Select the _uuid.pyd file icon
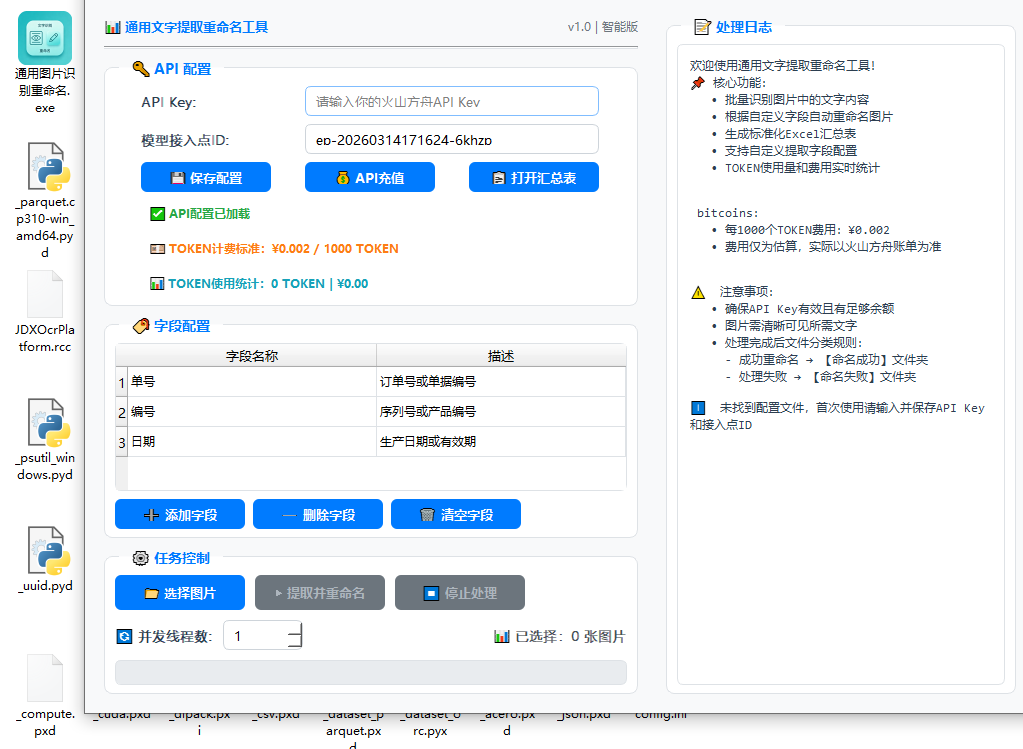1023x749 pixels. (45, 550)
